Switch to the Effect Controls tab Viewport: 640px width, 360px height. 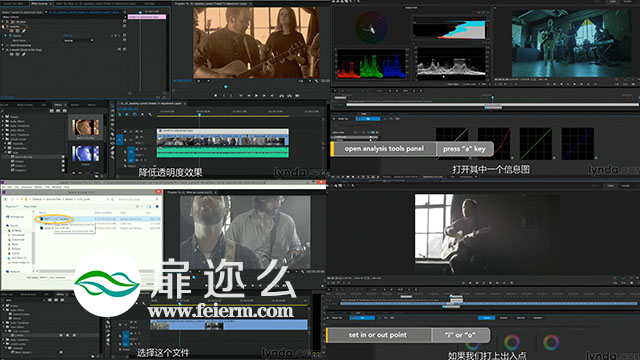pos(40,4)
